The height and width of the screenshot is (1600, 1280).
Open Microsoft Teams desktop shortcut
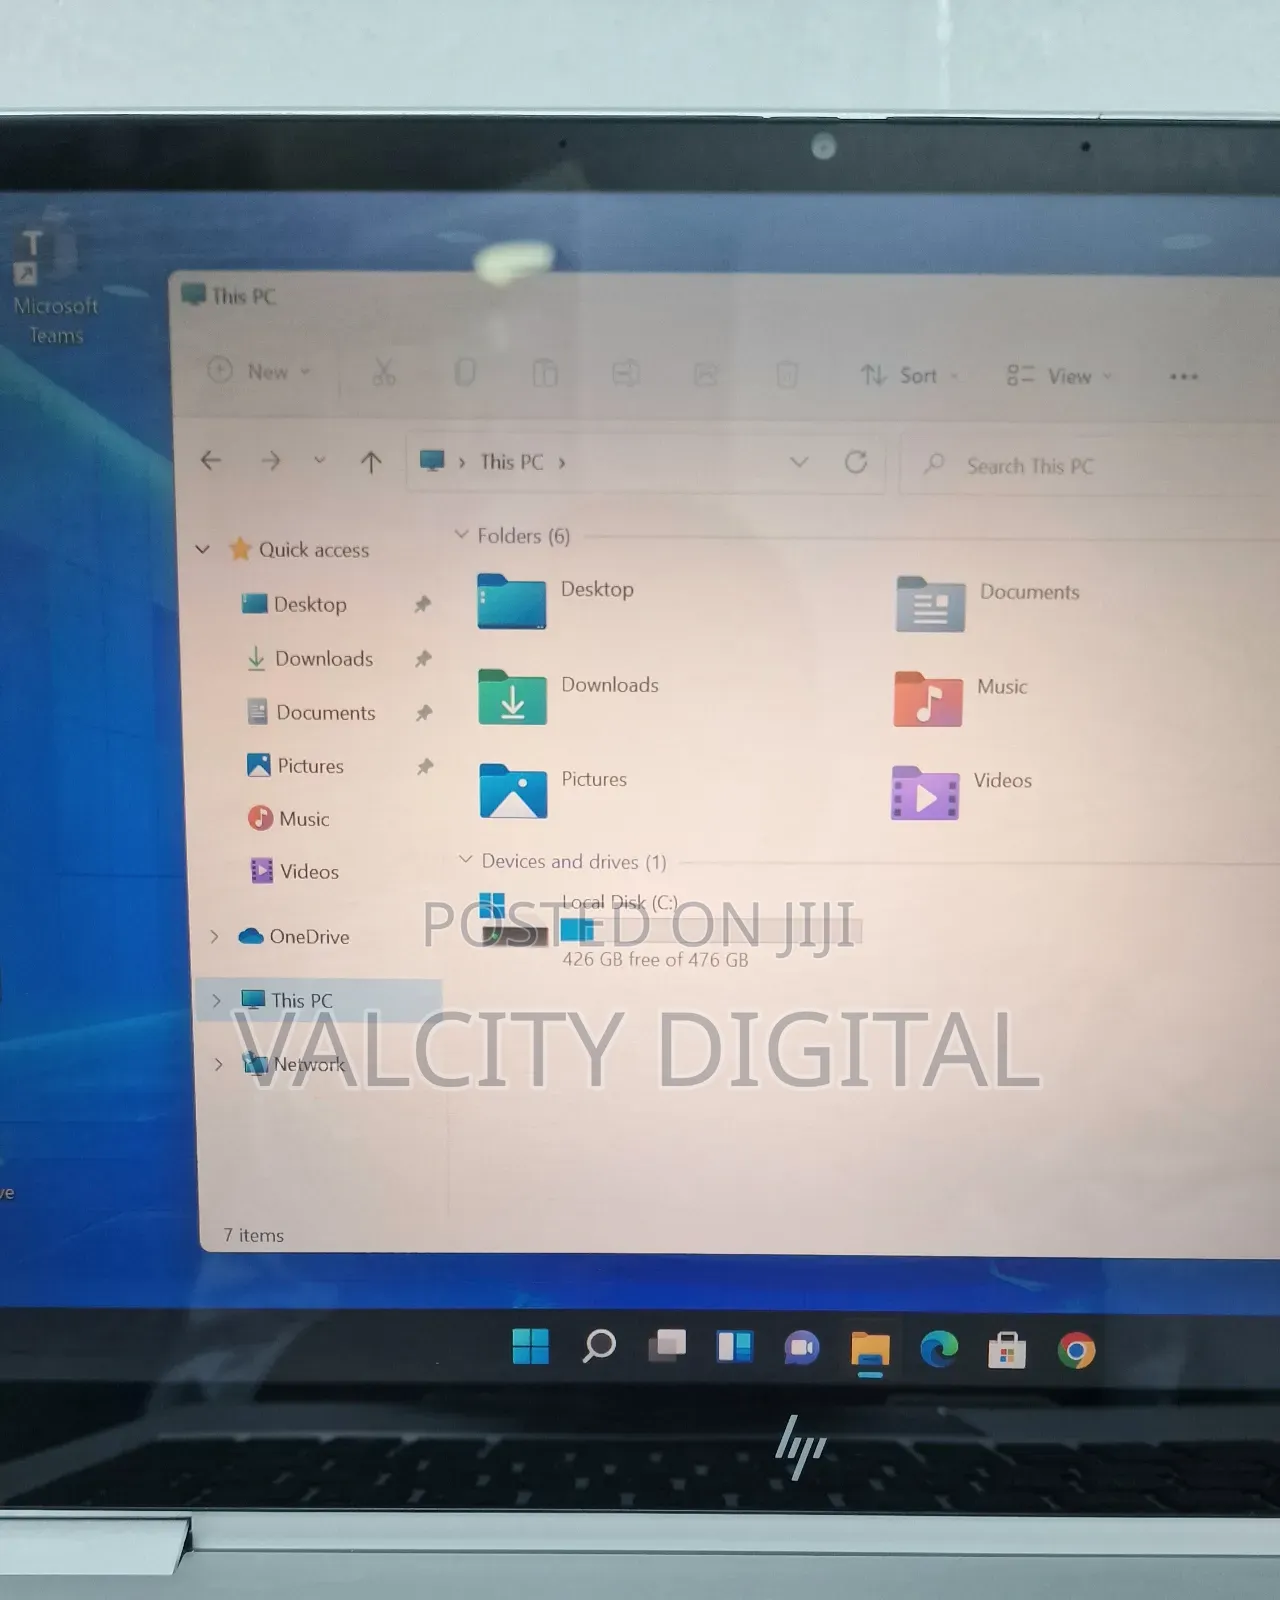54,286
